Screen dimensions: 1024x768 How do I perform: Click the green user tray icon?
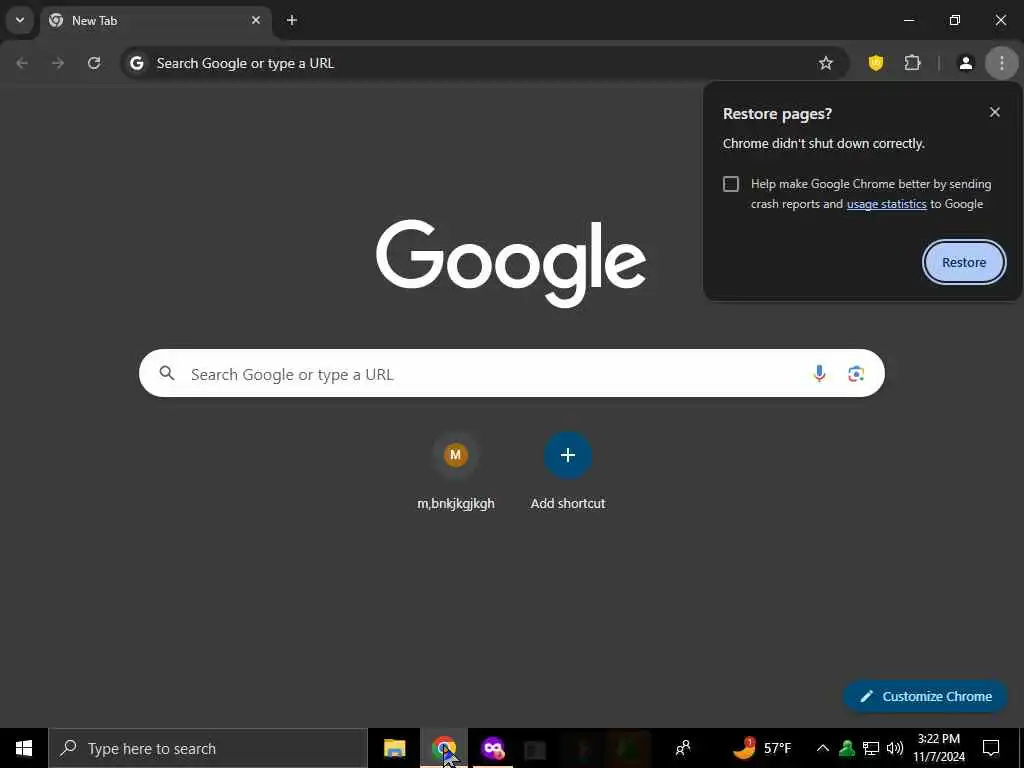(x=847, y=748)
